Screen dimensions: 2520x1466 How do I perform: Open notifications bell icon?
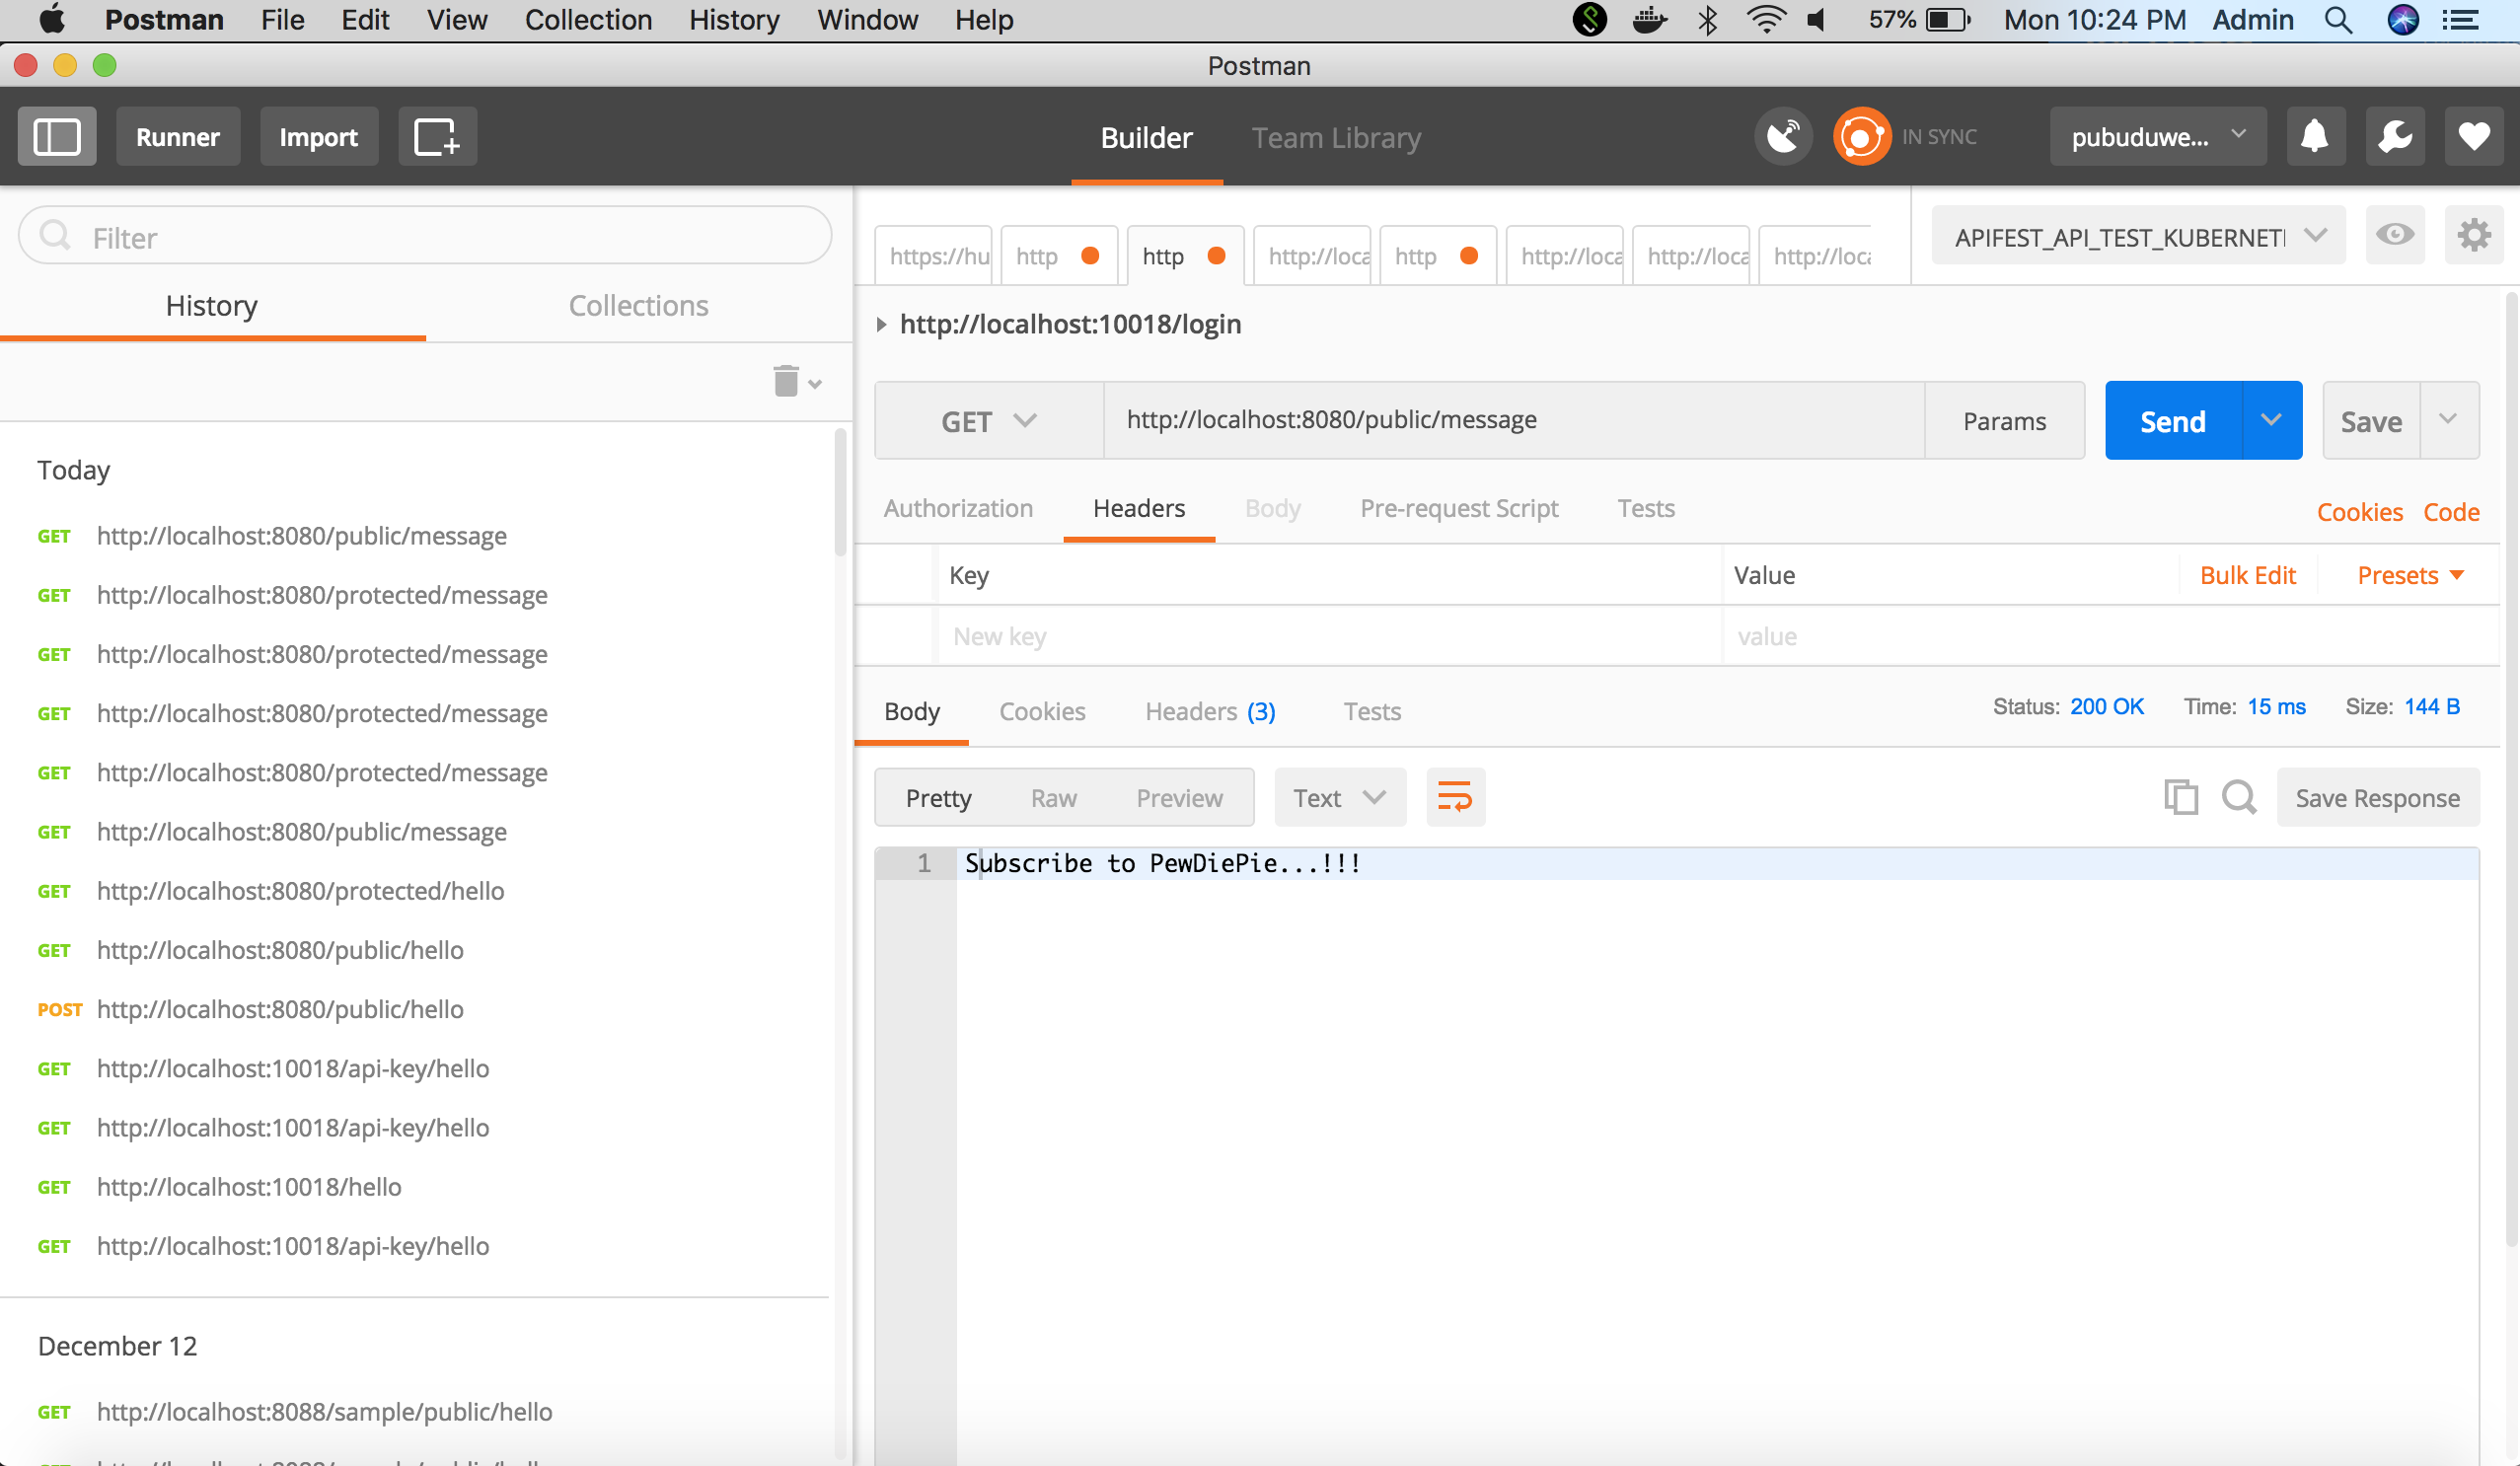tap(2315, 137)
